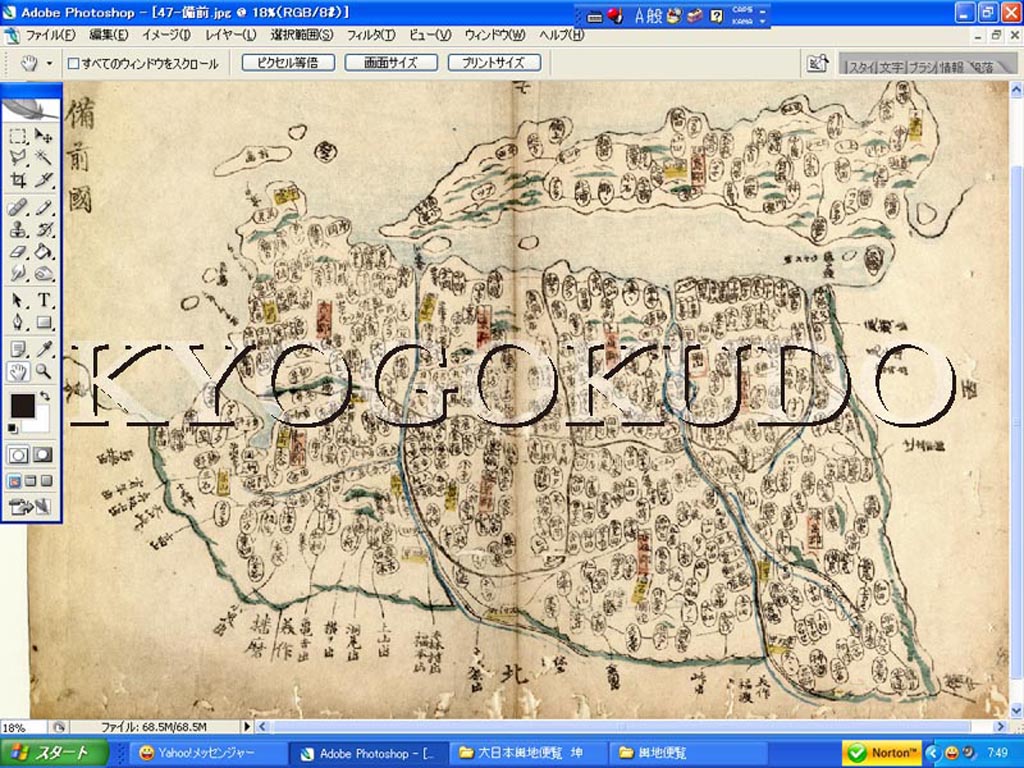The width and height of the screenshot is (1024, 768).
Task: Select the Type tool
Action: tap(44, 300)
